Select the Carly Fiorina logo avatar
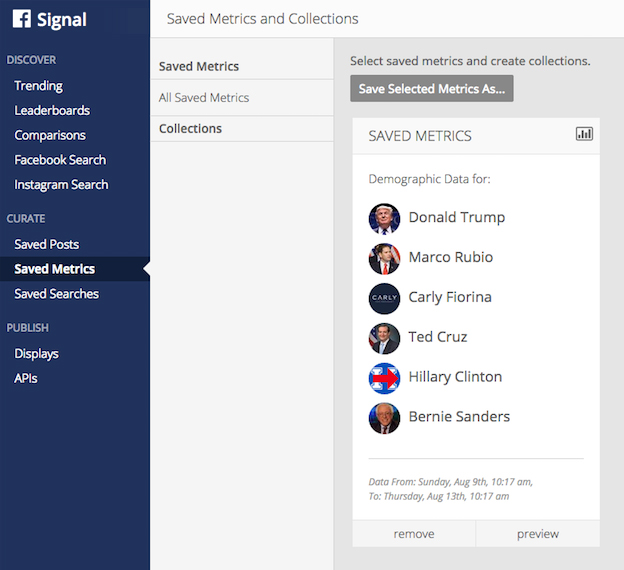 (384, 298)
